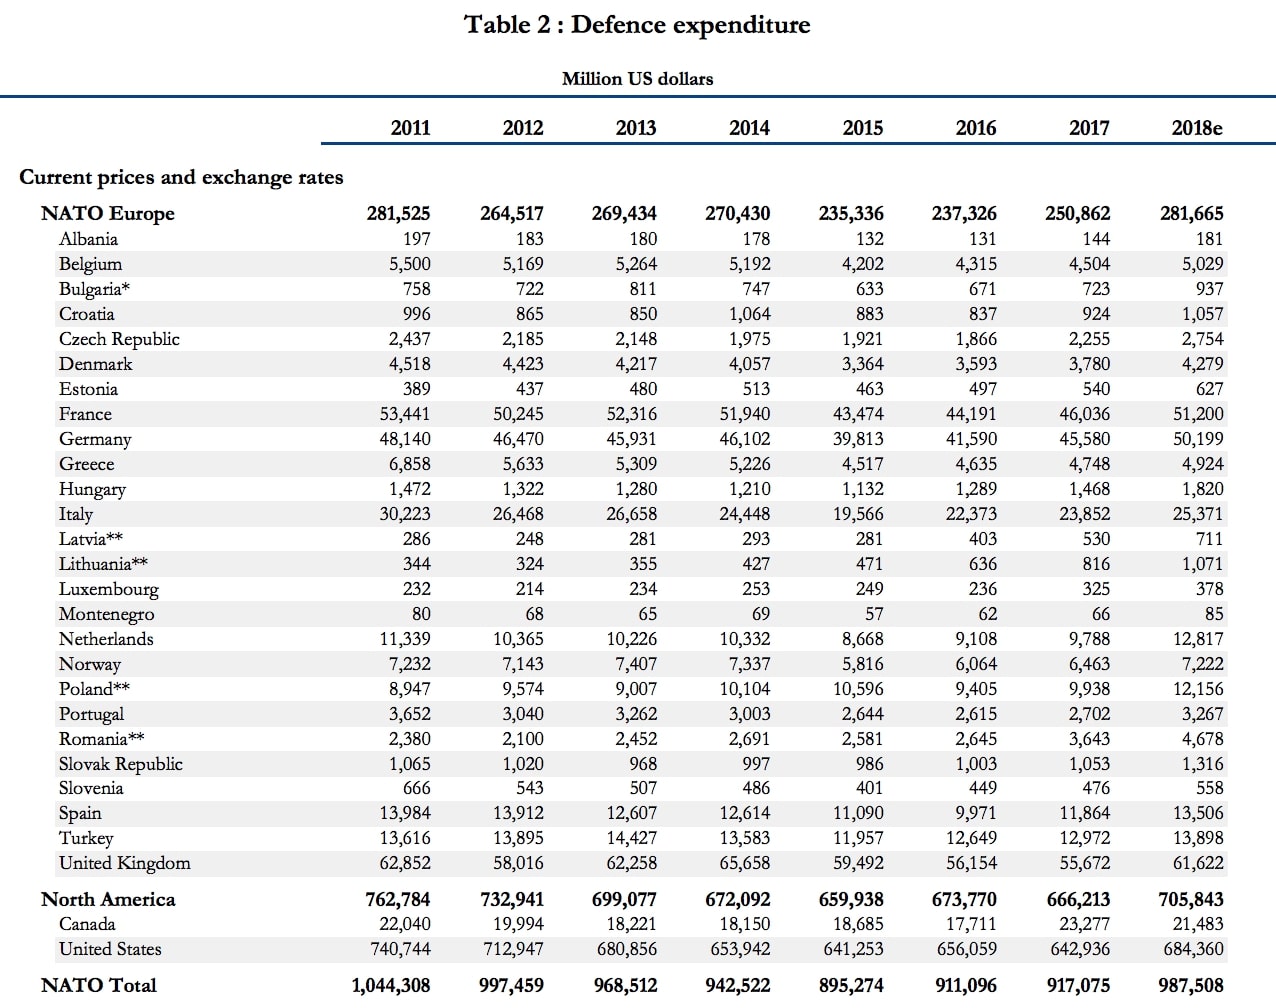Click the Croatia row label

[x=86, y=314]
